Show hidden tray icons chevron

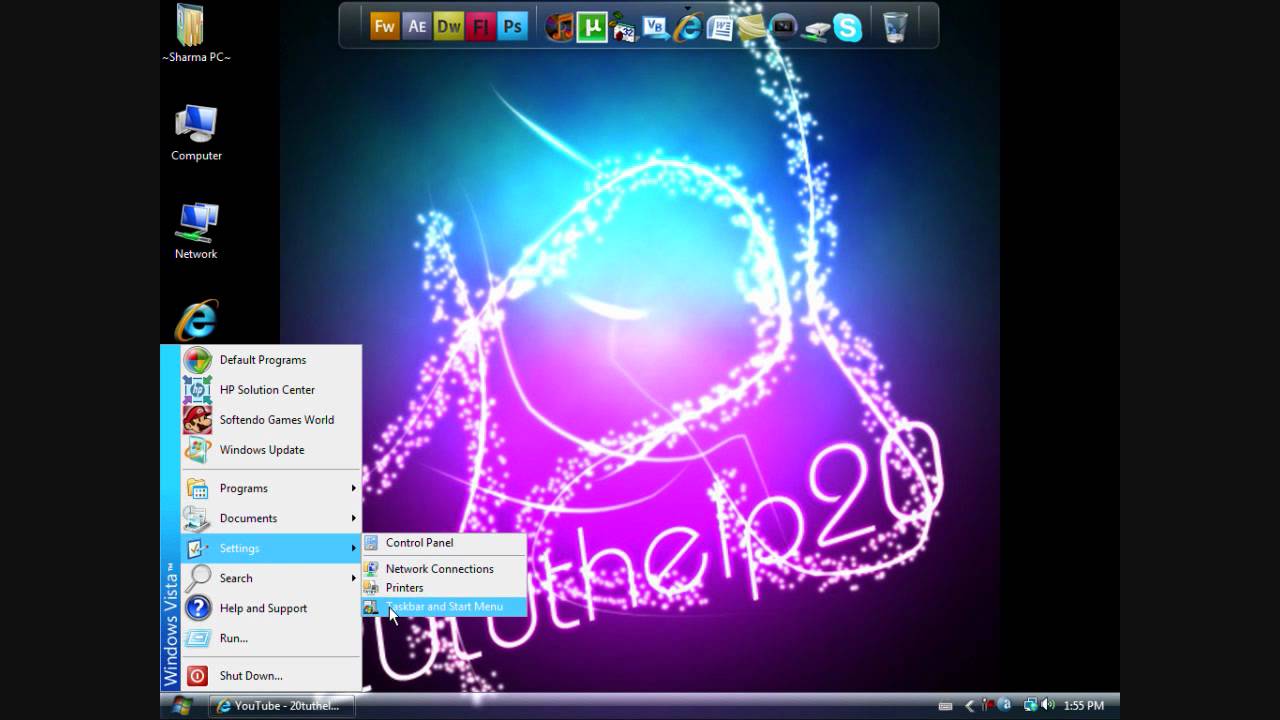pyautogui.click(x=969, y=706)
